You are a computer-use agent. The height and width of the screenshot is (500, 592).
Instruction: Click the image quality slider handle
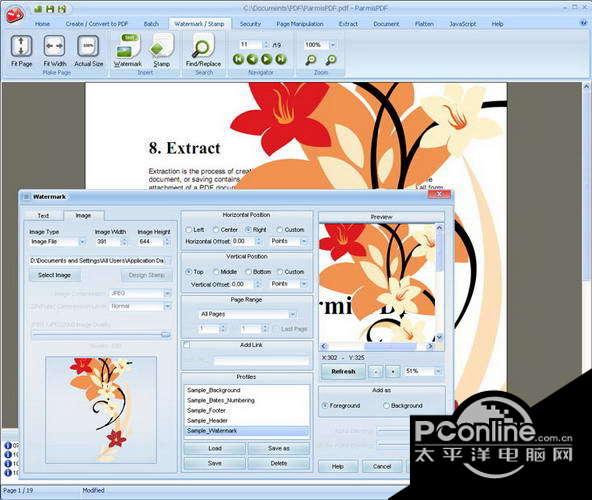point(165,334)
